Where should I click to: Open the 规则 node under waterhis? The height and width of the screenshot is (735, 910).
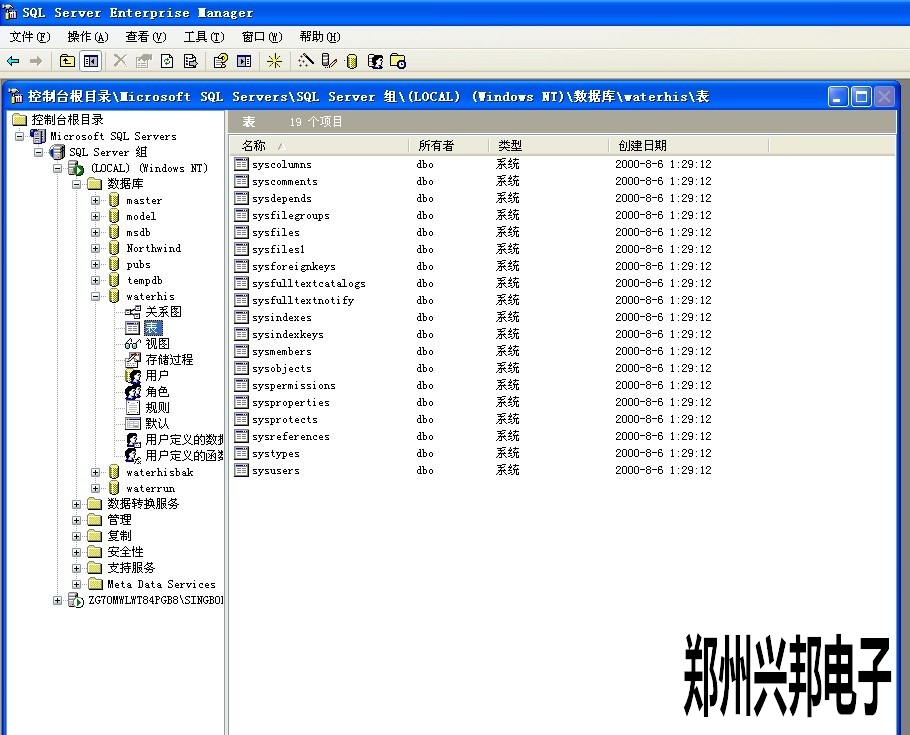tap(157, 408)
